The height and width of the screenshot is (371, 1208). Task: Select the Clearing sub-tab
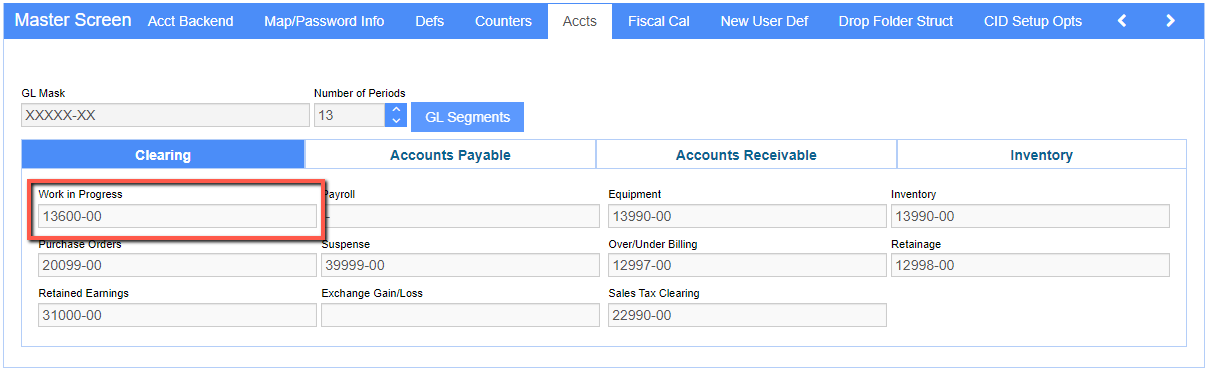[163, 155]
